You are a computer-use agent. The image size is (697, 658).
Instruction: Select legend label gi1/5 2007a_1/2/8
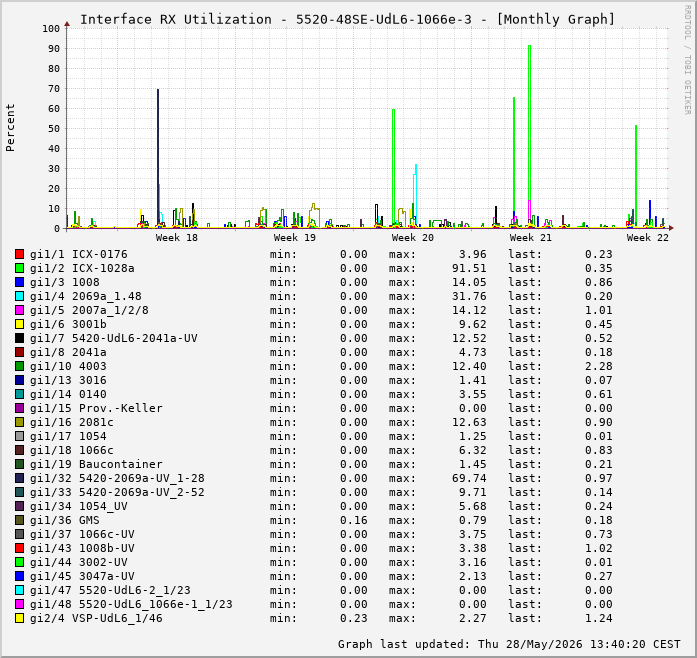pos(89,310)
